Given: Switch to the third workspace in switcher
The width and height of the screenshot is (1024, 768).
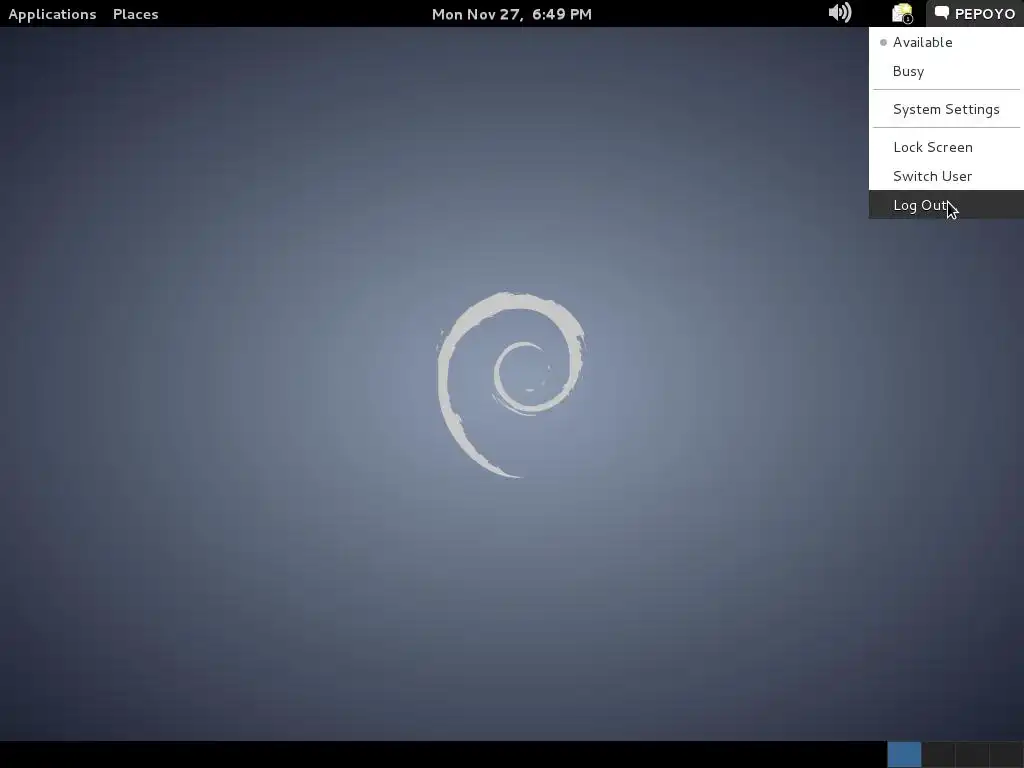Looking at the screenshot, I should coord(972,755).
